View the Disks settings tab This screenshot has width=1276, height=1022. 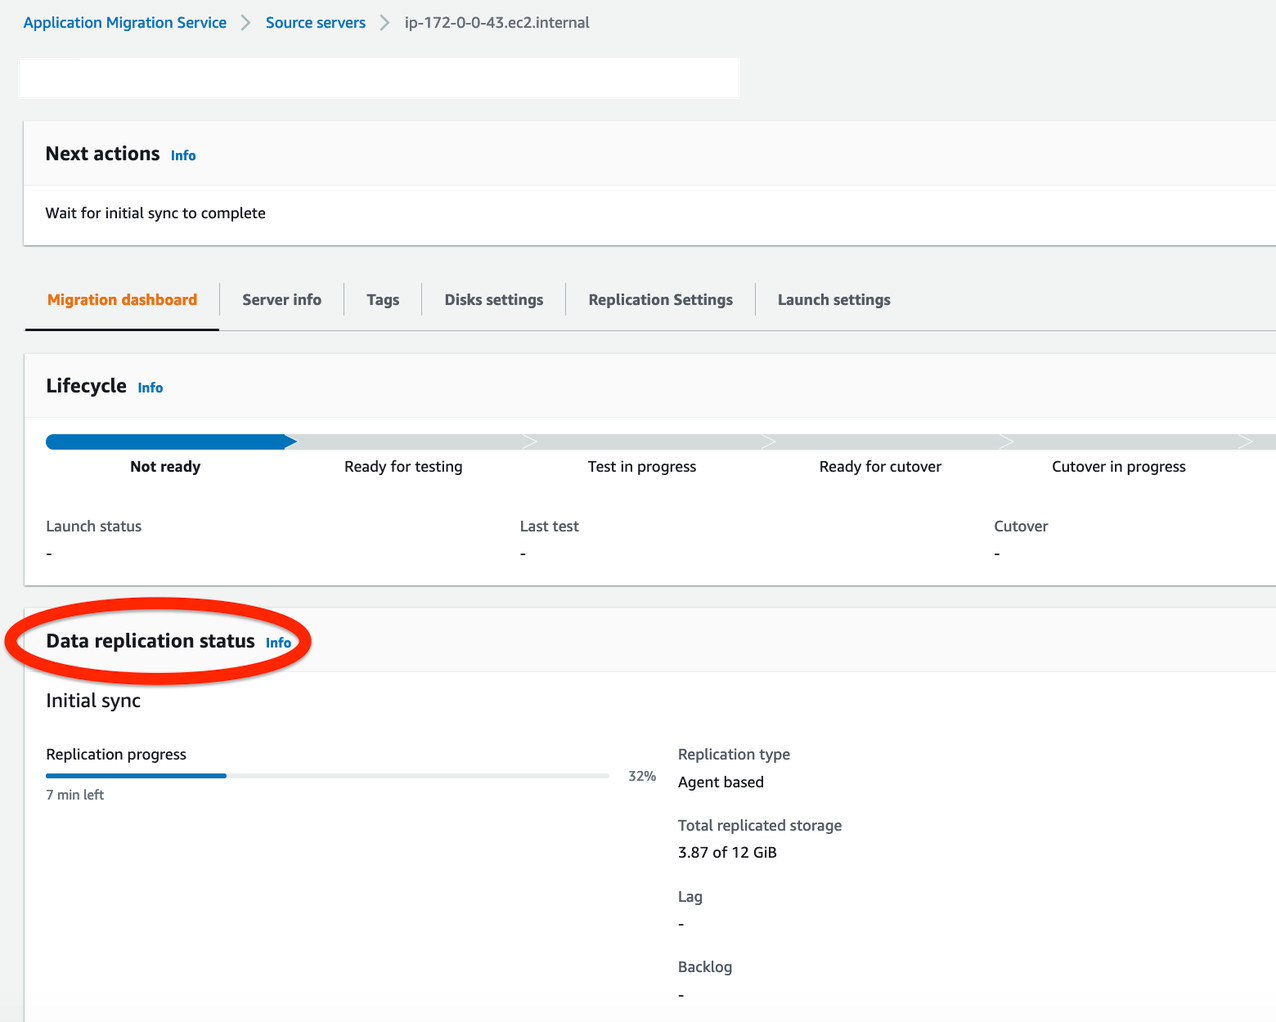point(493,299)
